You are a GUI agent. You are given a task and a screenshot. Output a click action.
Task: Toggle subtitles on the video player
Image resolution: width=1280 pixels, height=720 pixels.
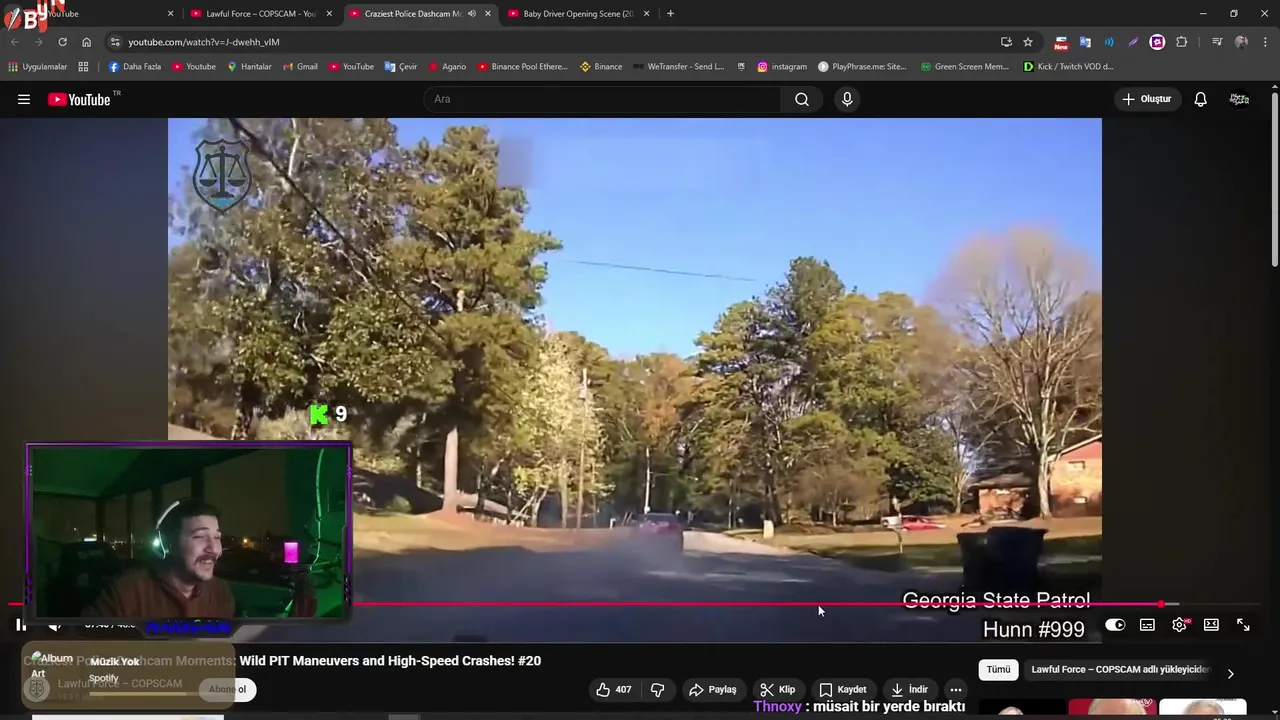[x=1147, y=625]
